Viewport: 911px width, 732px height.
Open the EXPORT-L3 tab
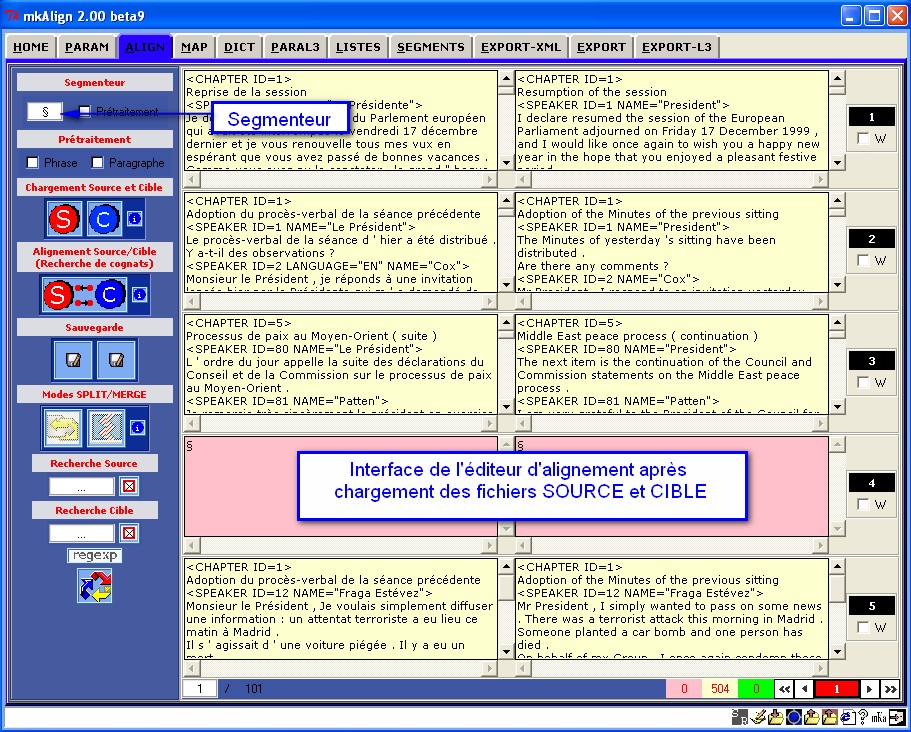click(x=677, y=47)
